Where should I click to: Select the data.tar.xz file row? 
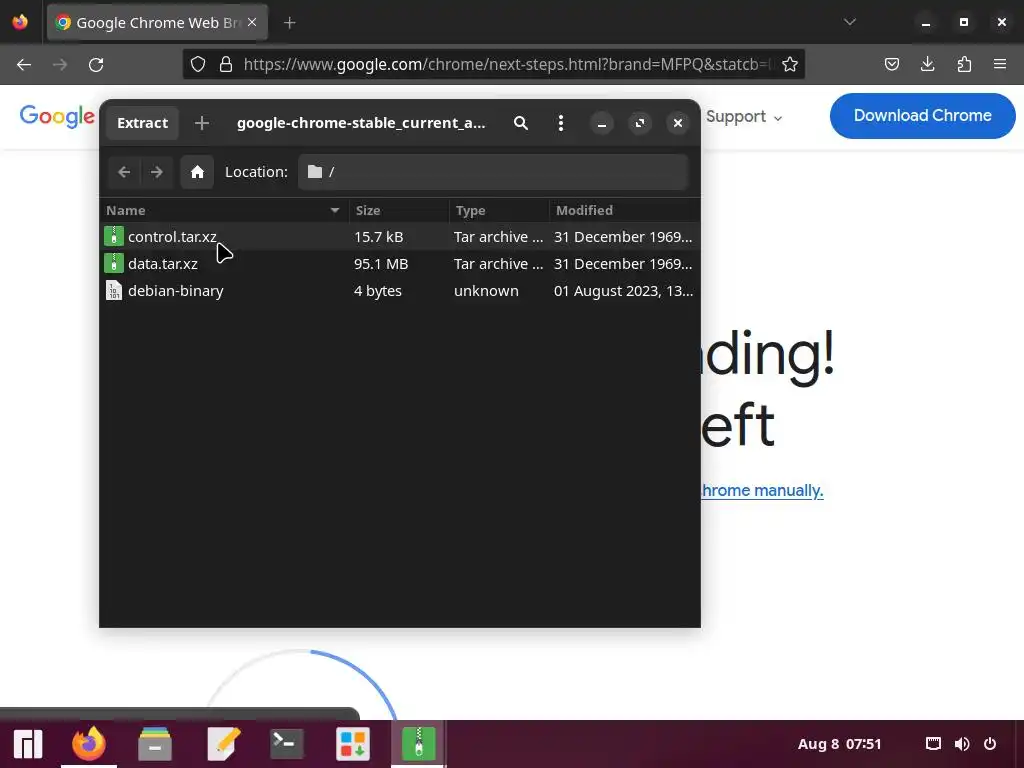pyautogui.click(x=400, y=264)
